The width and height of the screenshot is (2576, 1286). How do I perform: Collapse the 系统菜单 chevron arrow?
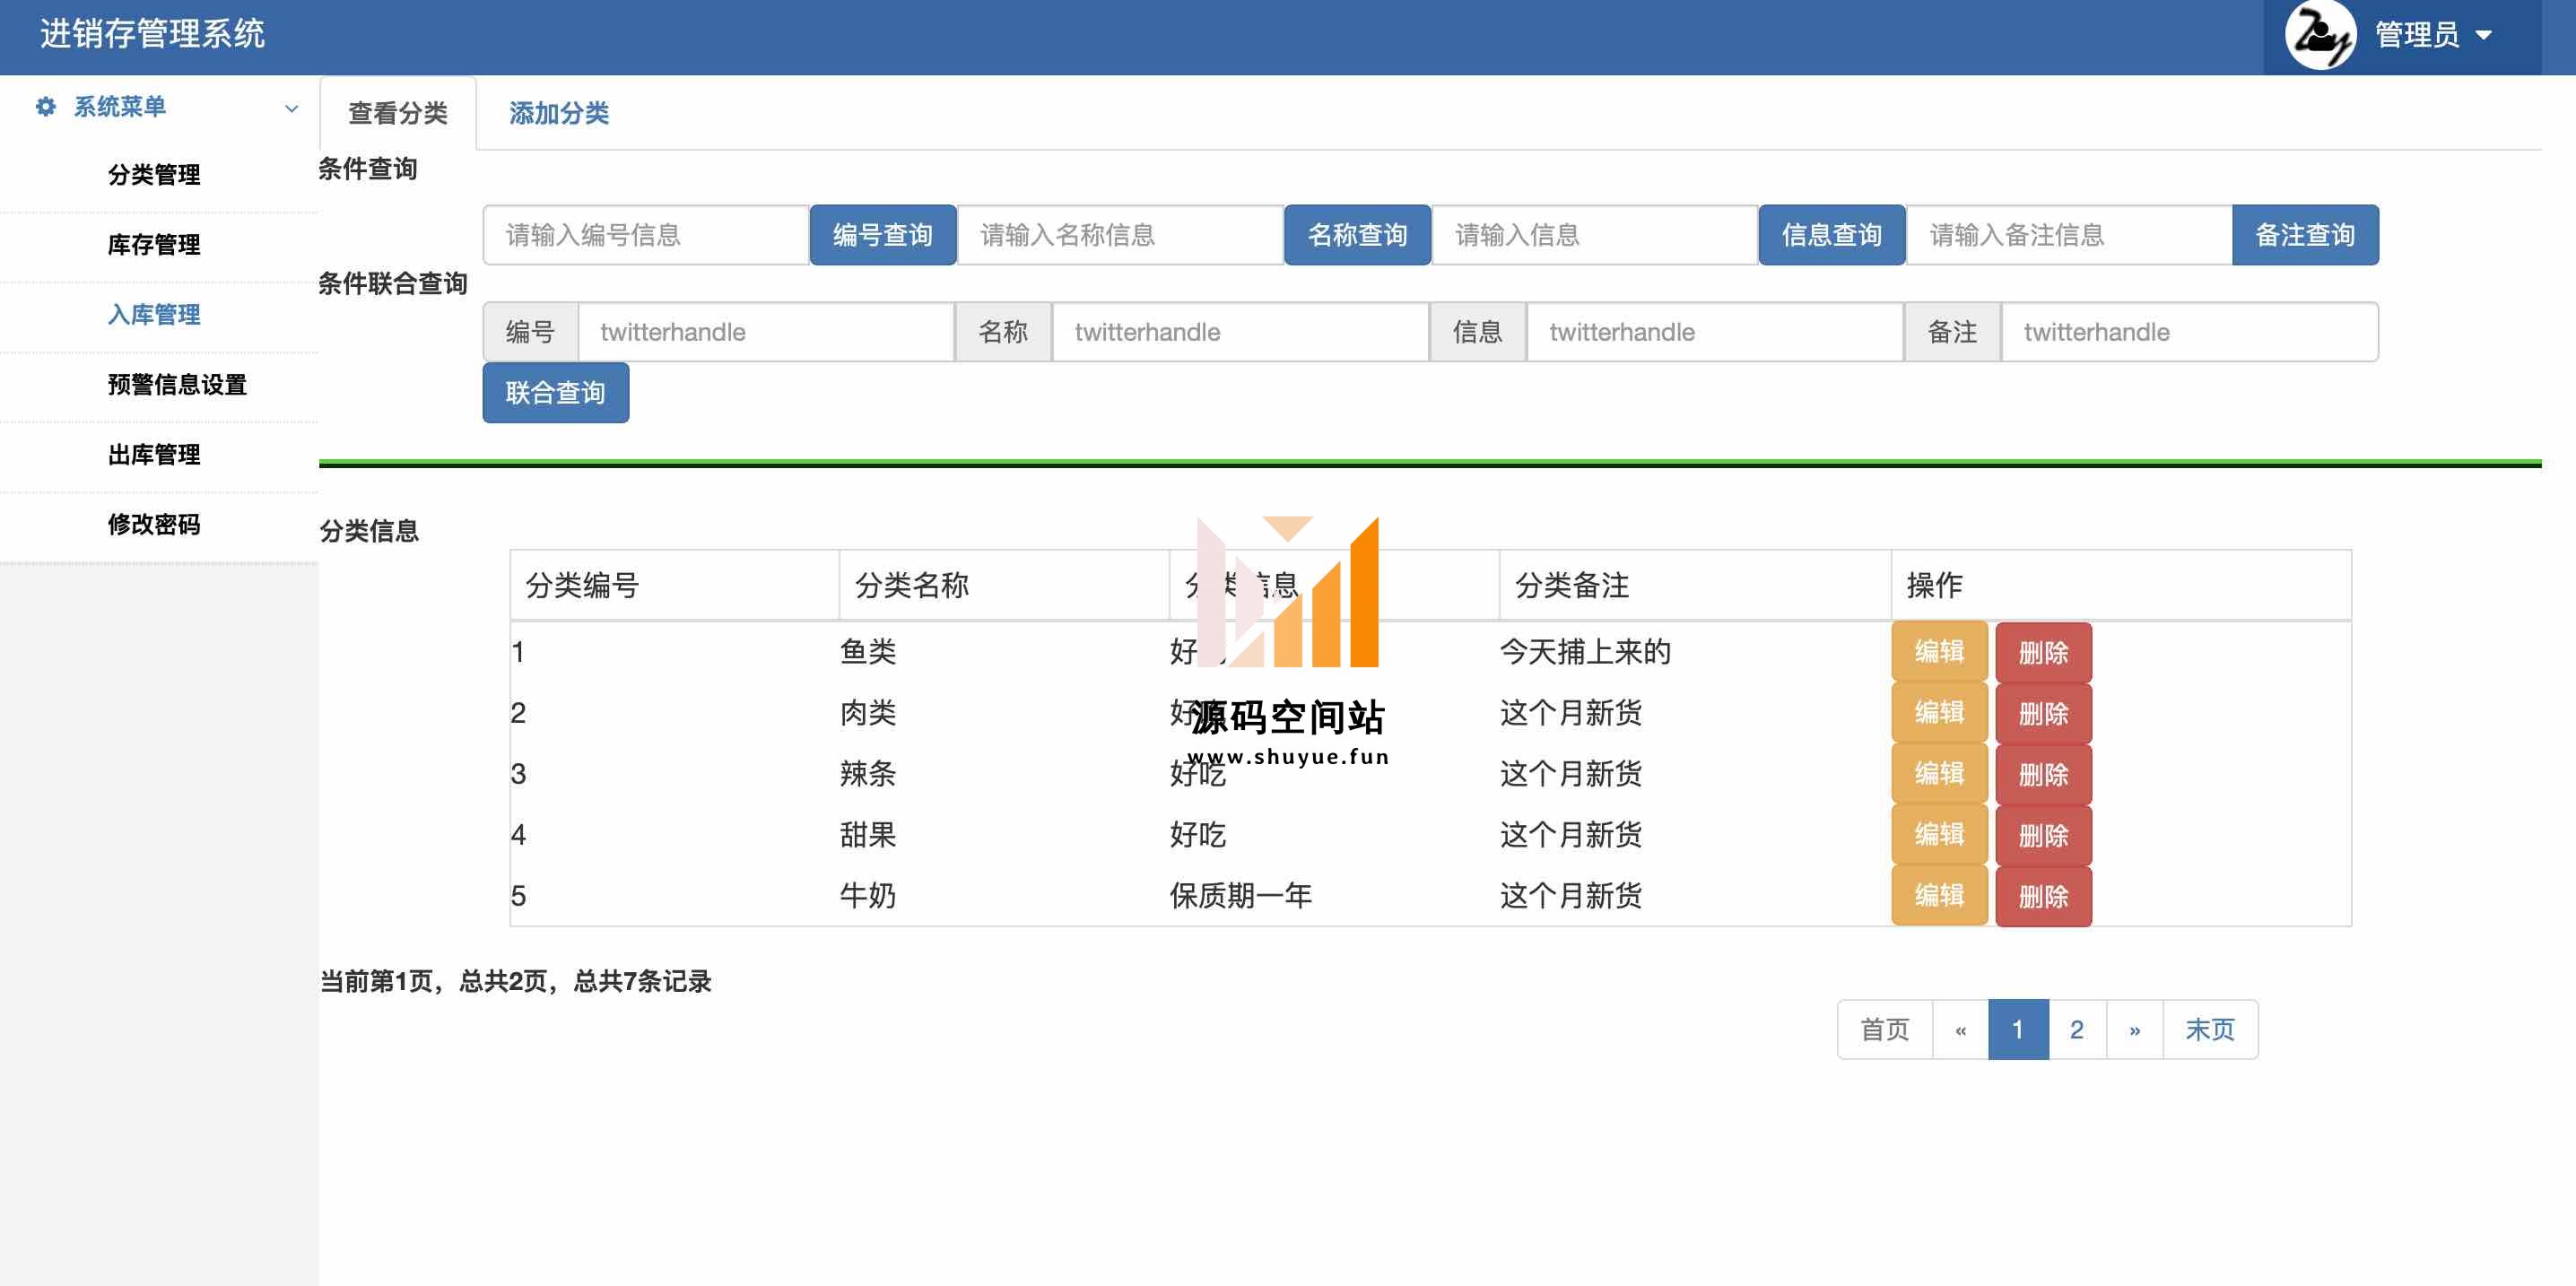[291, 108]
